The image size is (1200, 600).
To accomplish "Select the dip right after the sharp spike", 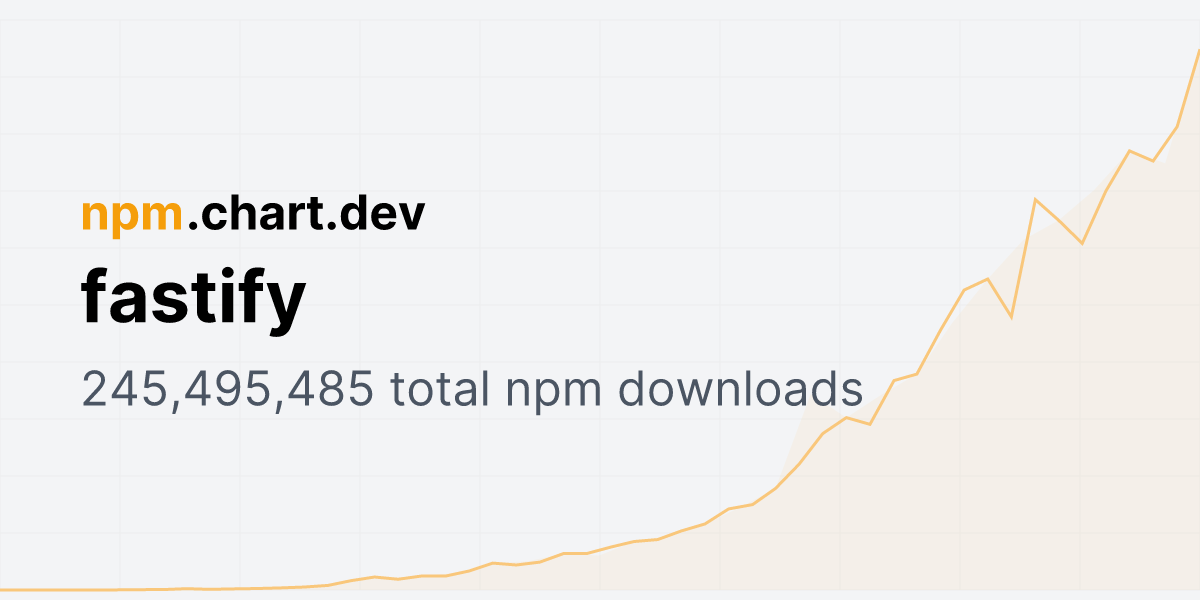I will coord(1082,243).
